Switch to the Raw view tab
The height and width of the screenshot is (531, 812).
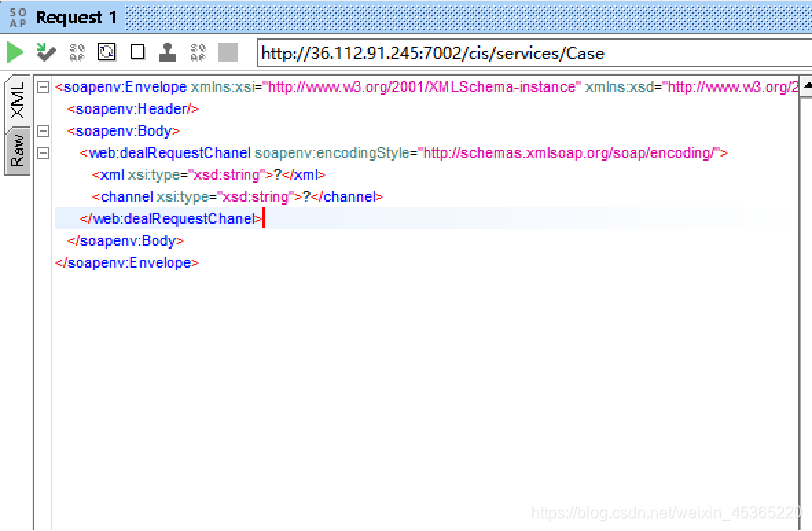coord(17,151)
